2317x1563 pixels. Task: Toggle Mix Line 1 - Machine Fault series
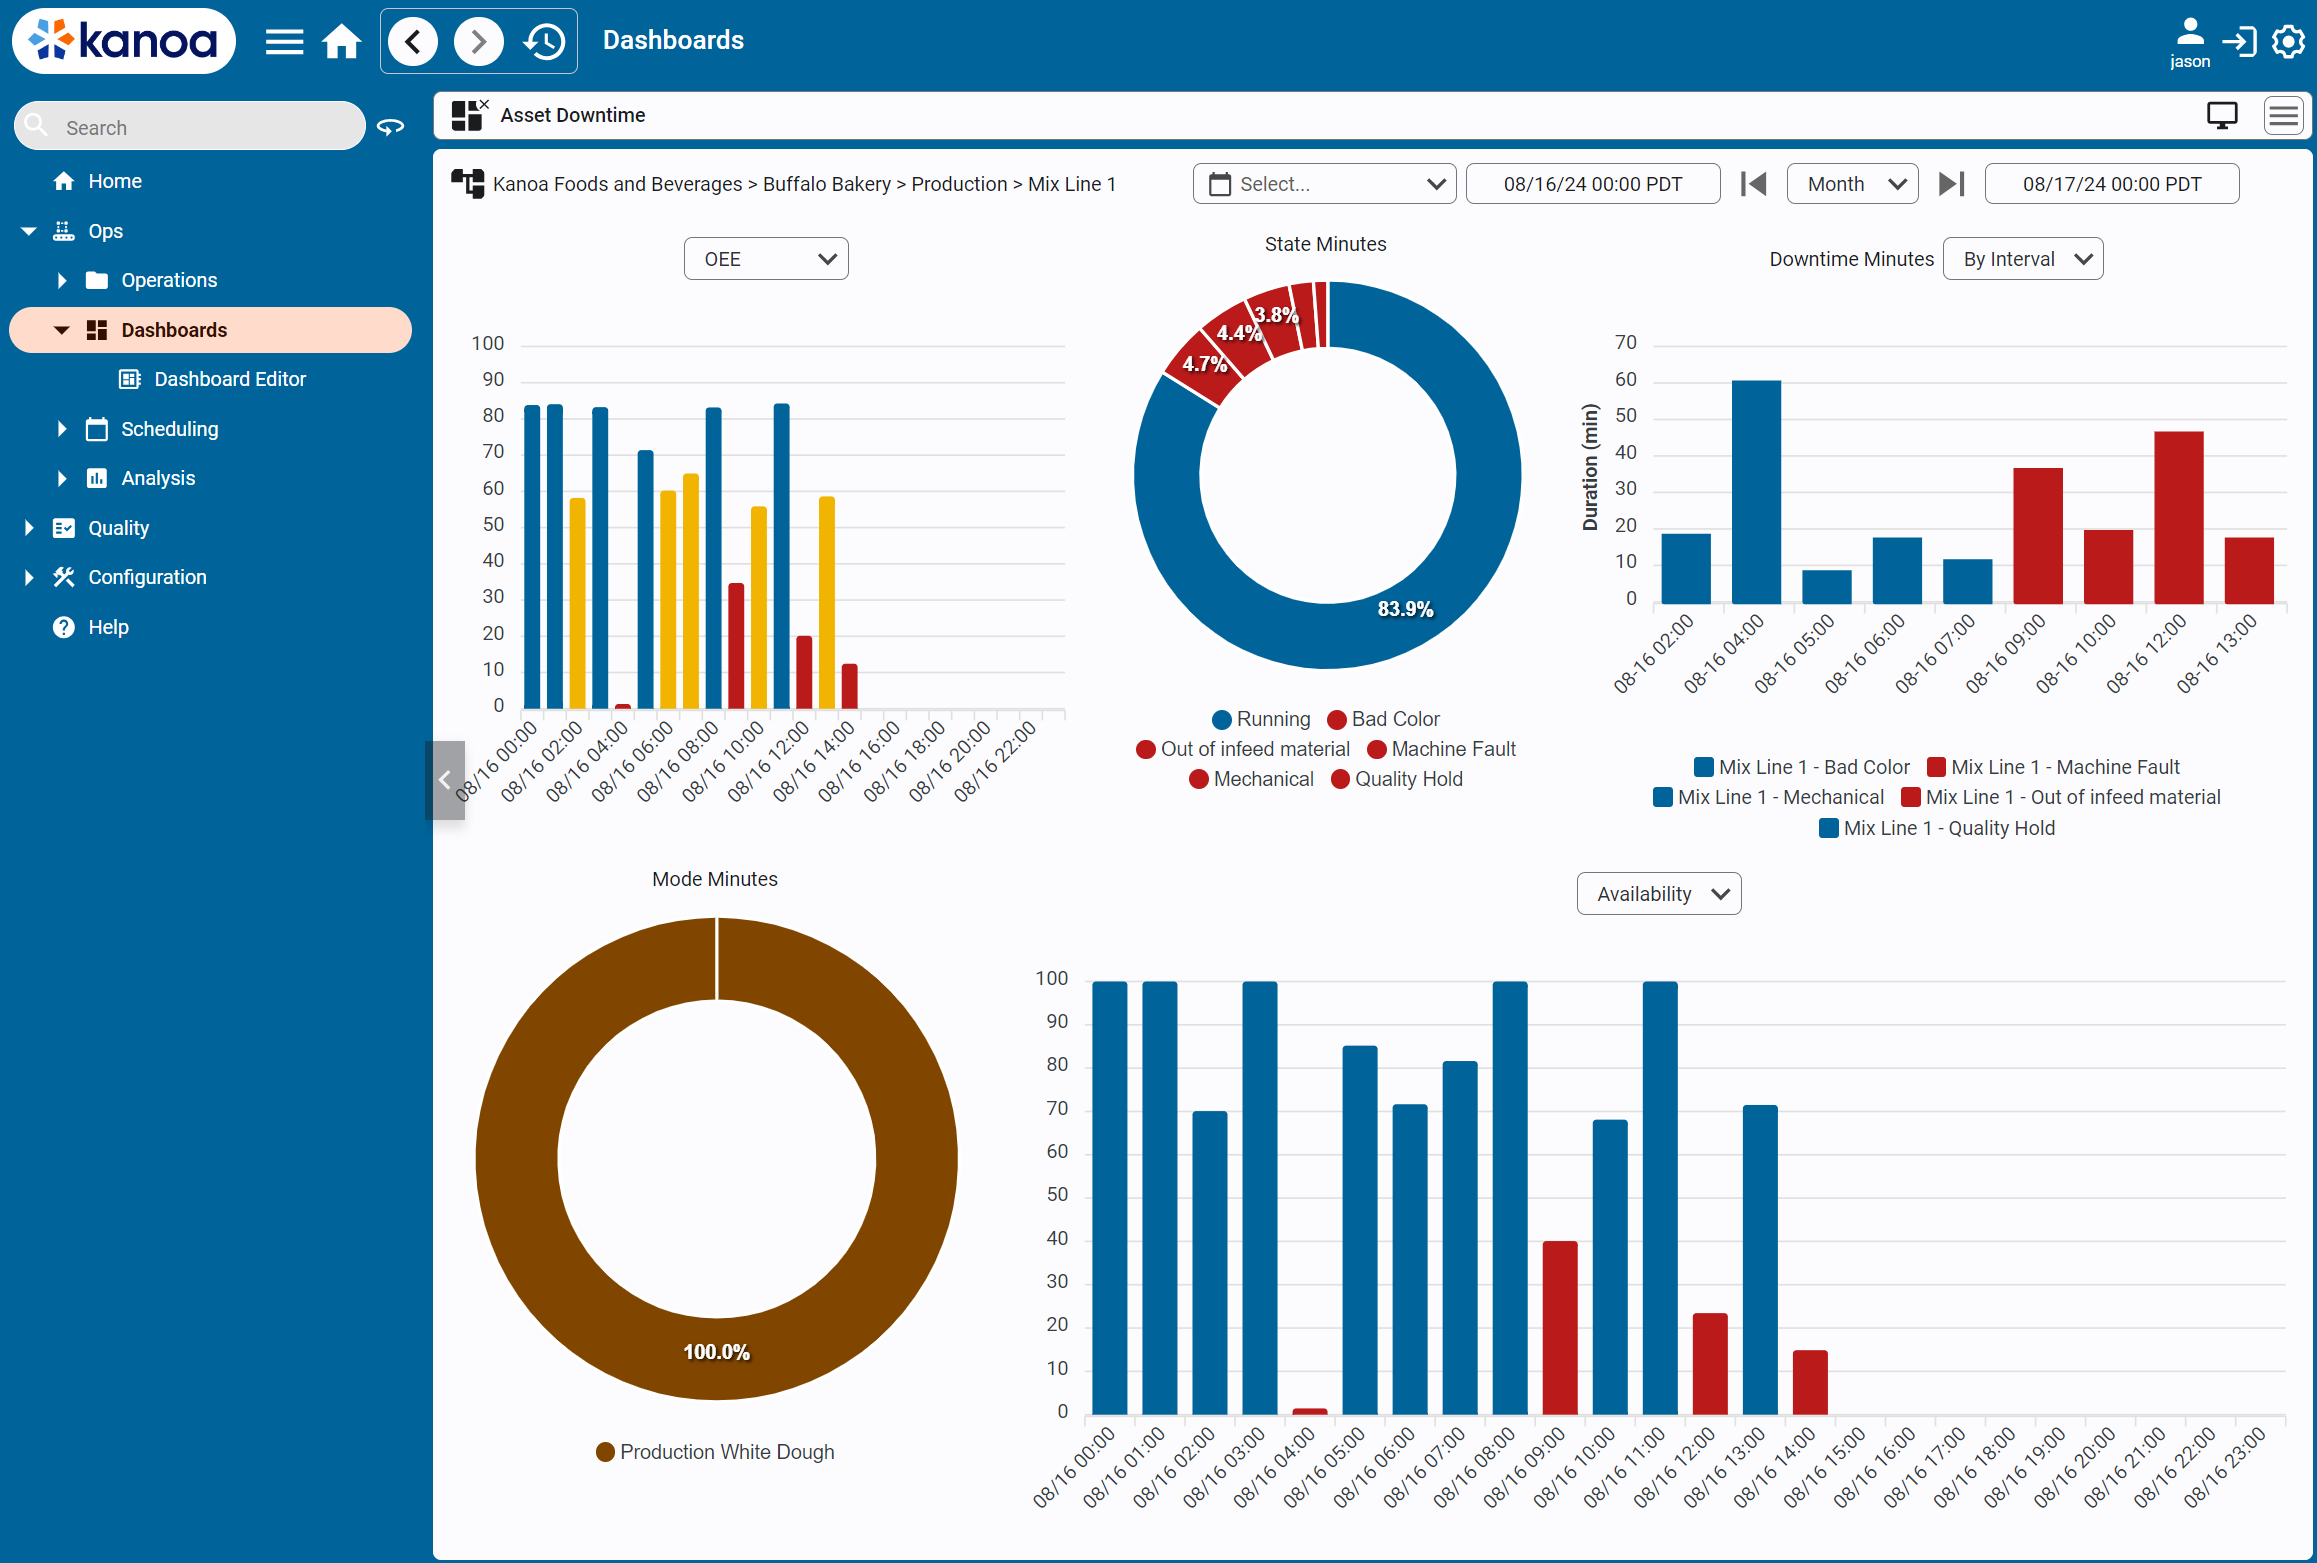click(x=2053, y=767)
